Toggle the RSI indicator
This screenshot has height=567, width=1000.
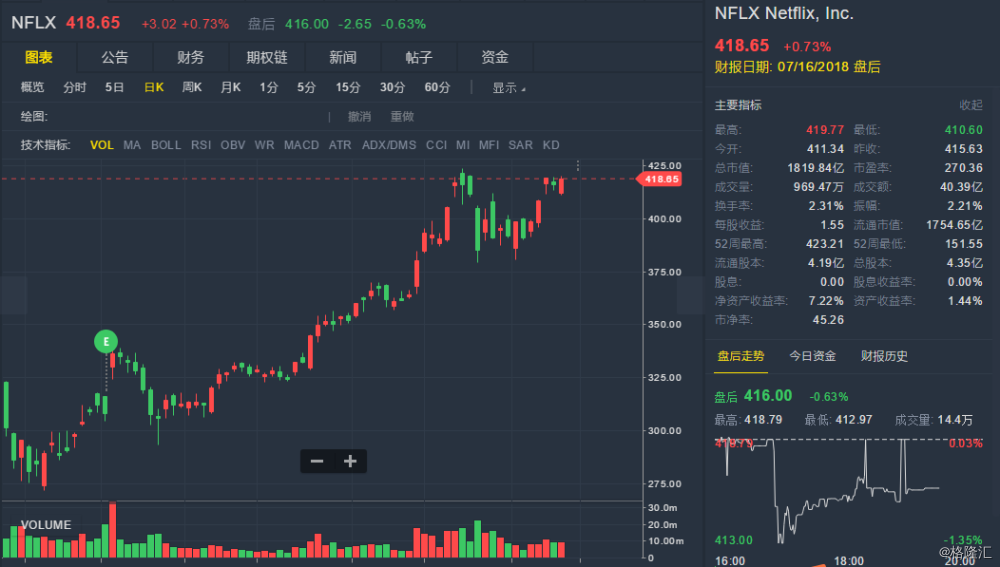[201, 145]
